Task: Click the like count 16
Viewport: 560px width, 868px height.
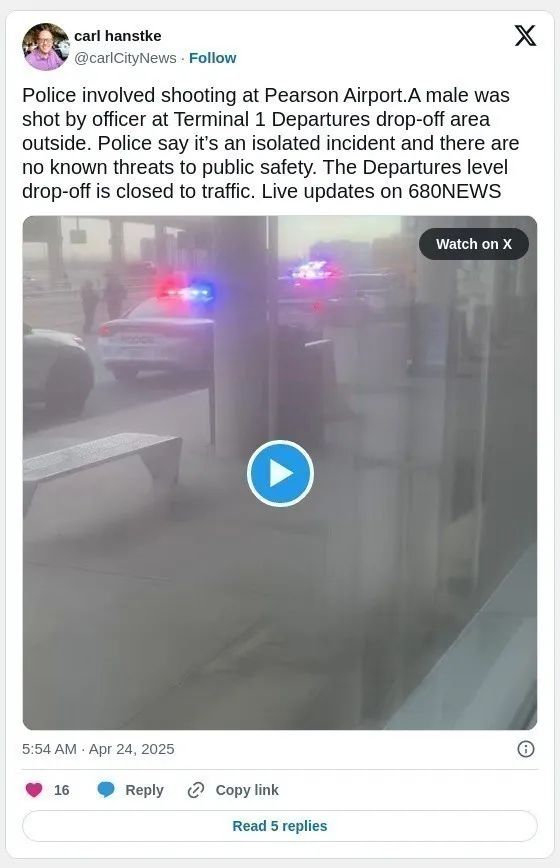Action: point(61,790)
